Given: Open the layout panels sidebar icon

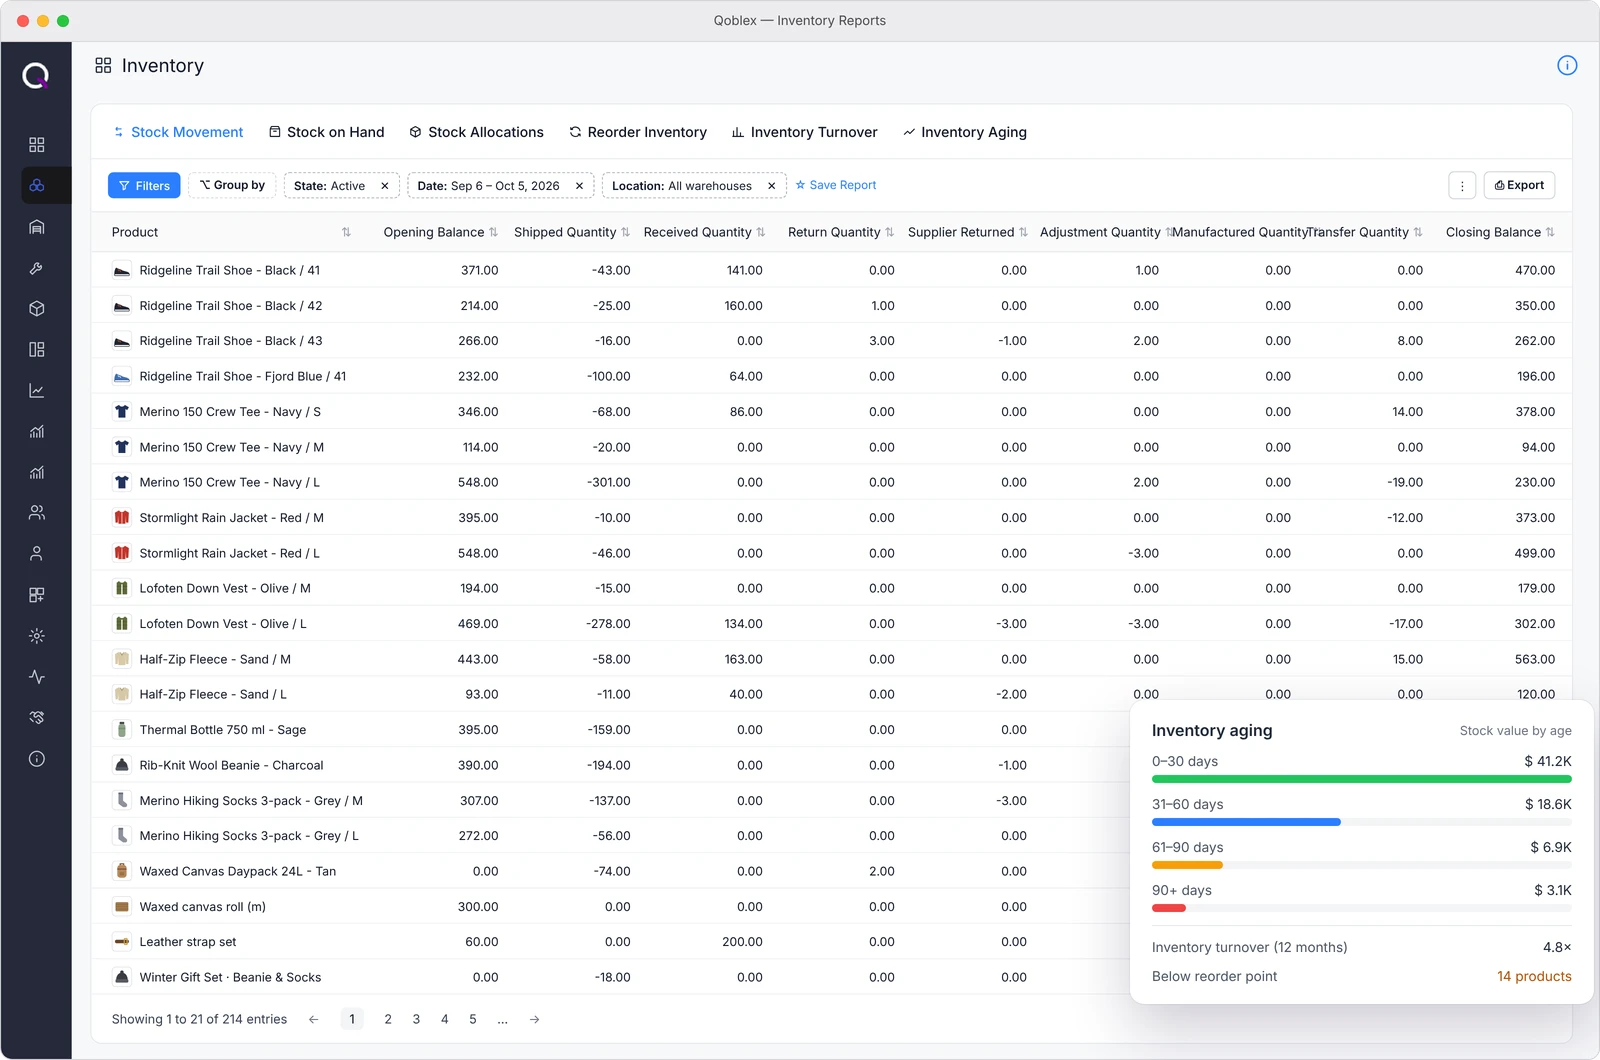Looking at the screenshot, I should click(37, 350).
